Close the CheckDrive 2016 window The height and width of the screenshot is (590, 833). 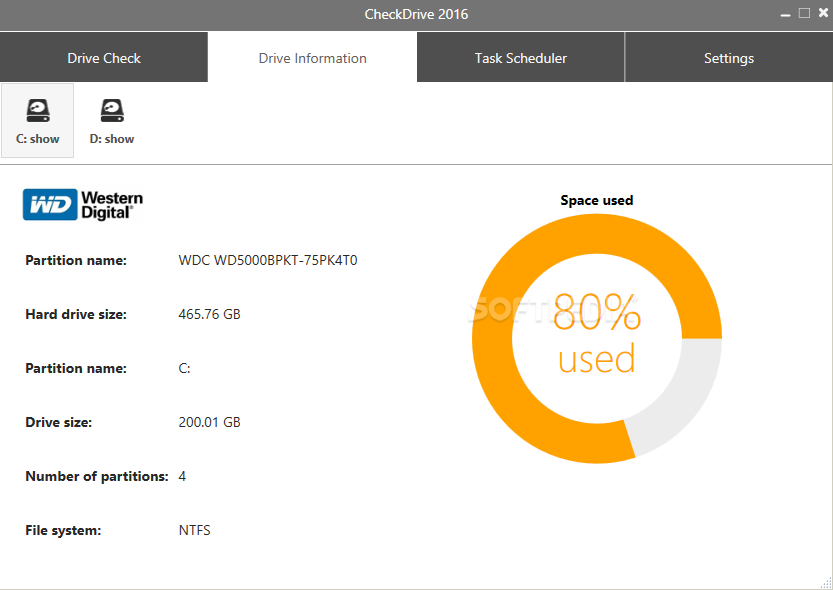(823, 13)
